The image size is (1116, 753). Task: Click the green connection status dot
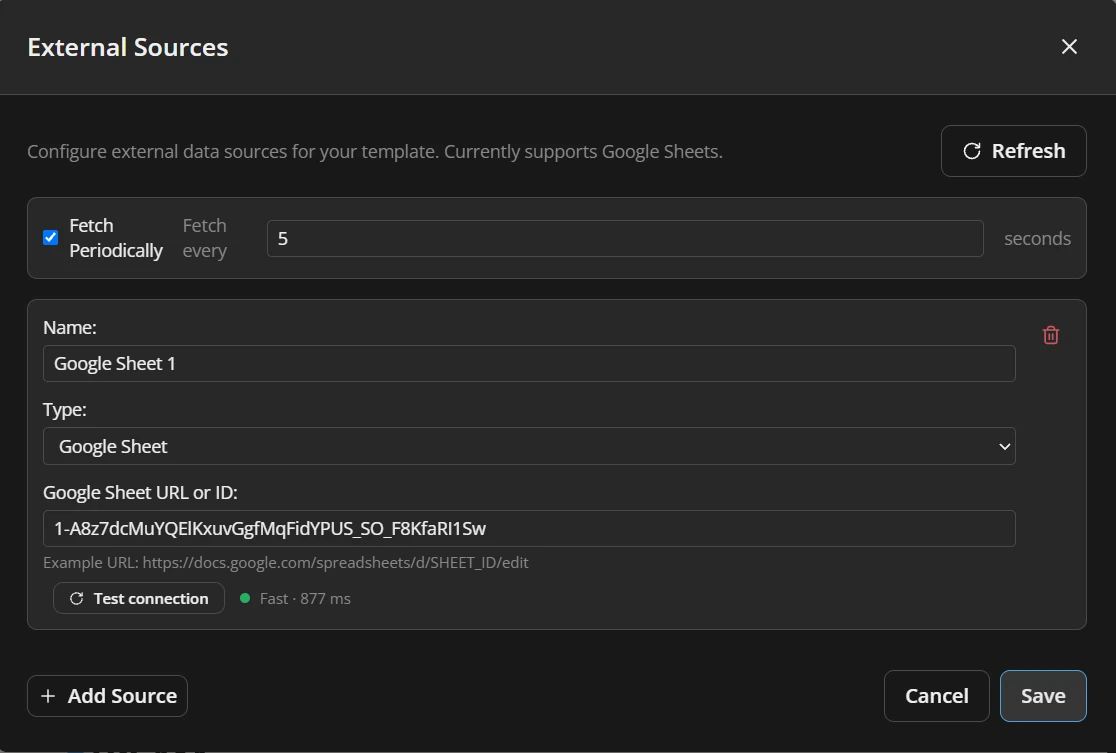coord(245,599)
